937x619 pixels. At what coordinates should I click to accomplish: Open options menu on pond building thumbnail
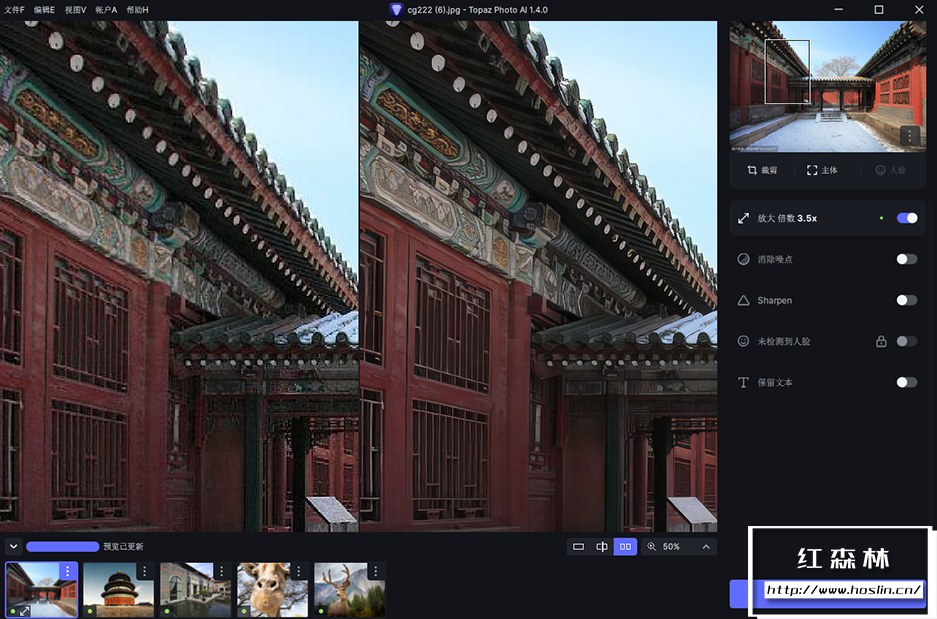point(222,571)
